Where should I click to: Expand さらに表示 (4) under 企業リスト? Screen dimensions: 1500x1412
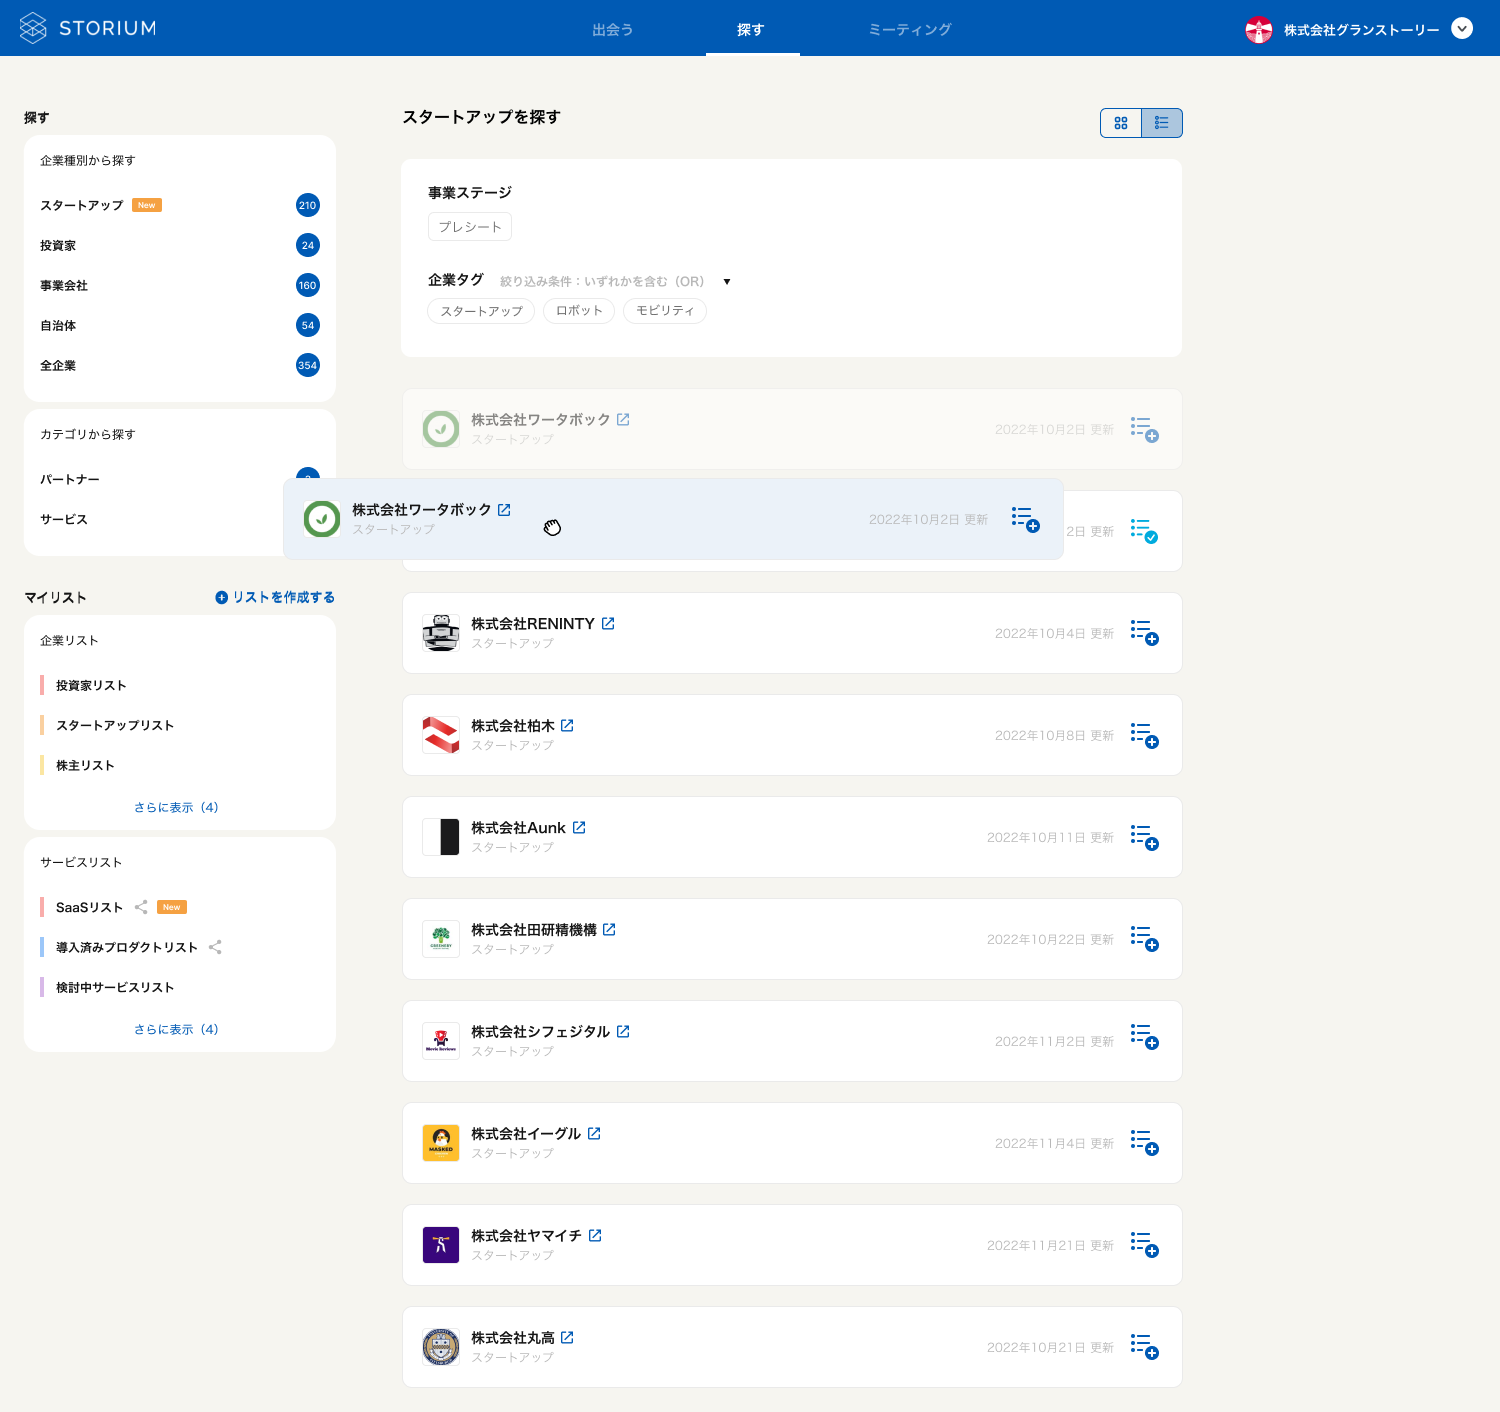click(x=176, y=807)
